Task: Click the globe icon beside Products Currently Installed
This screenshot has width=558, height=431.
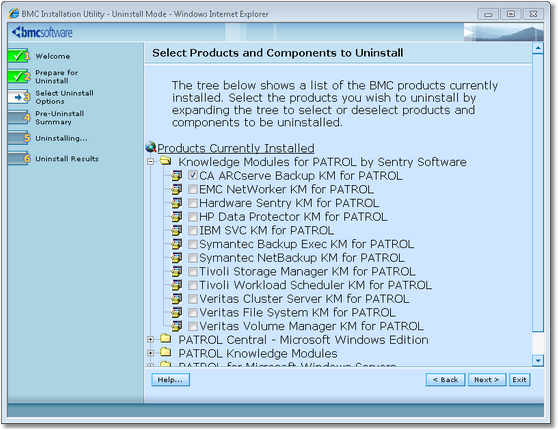Action: click(151, 147)
